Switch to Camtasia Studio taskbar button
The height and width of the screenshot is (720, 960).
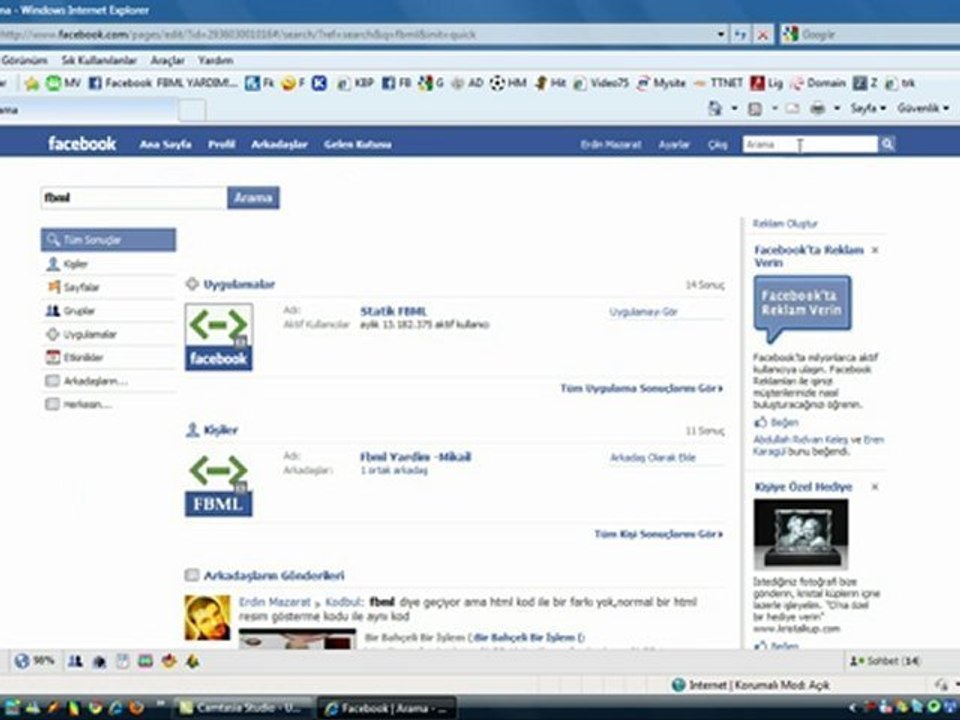[x=244, y=708]
